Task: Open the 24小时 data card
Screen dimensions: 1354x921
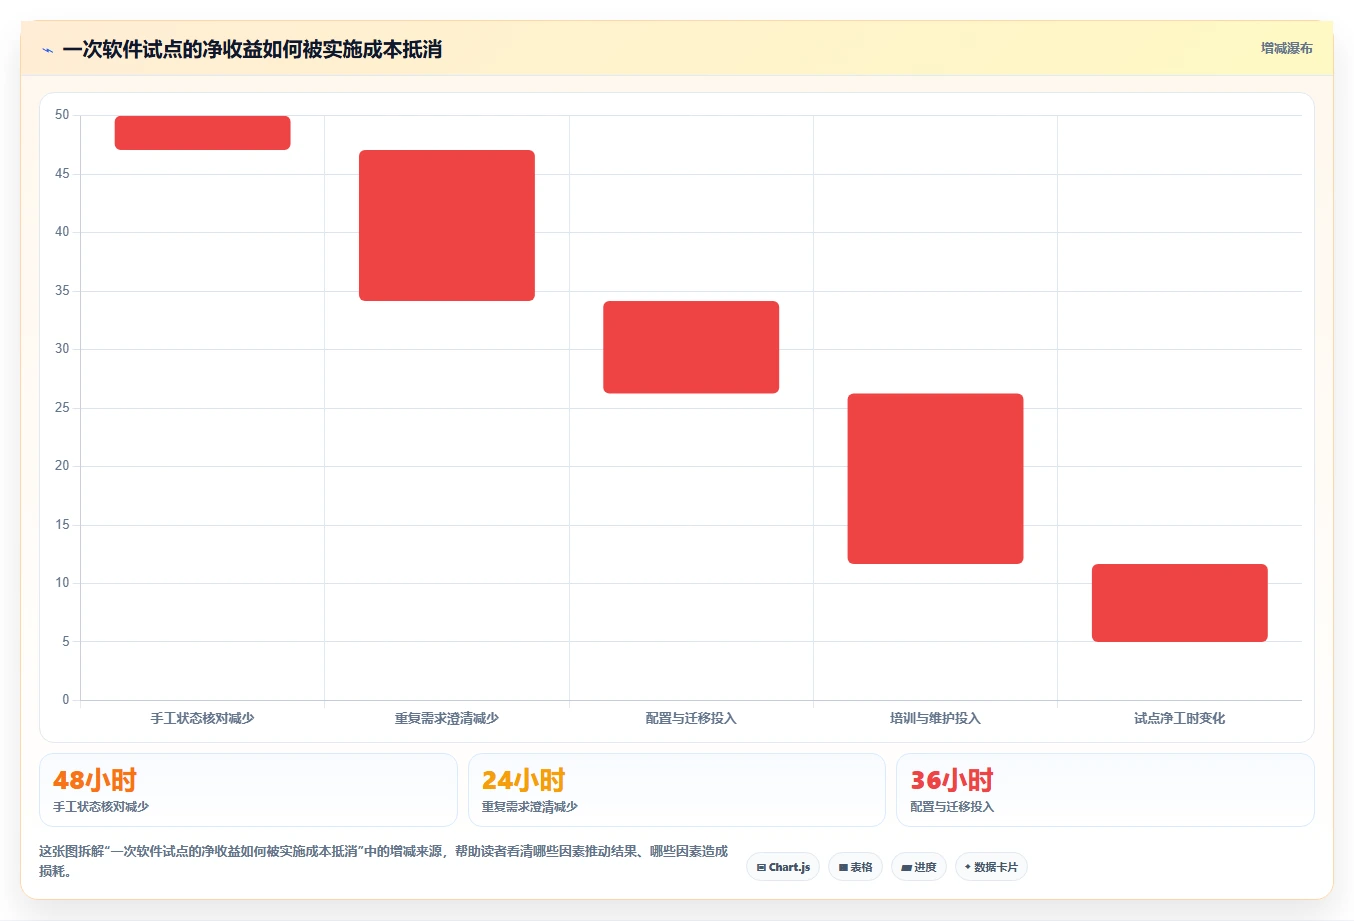Action: pyautogui.click(x=677, y=790)
